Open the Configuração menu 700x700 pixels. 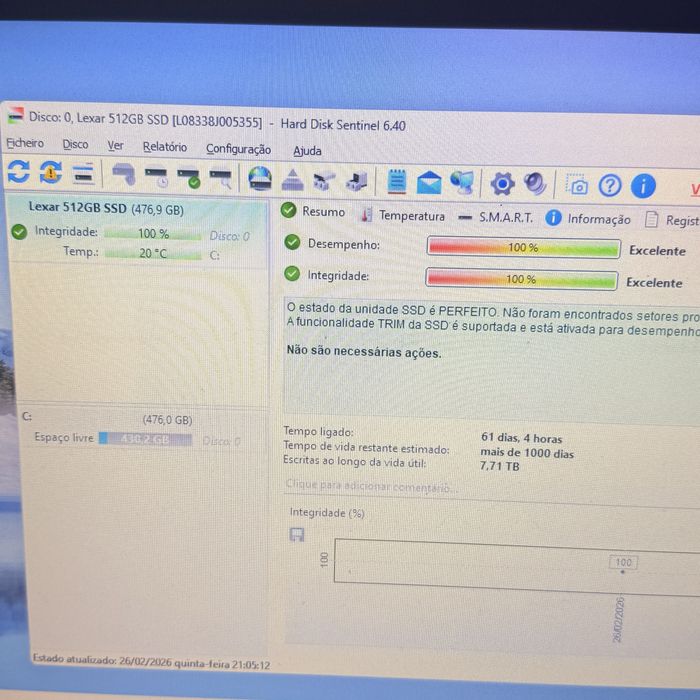click(238, 149)
